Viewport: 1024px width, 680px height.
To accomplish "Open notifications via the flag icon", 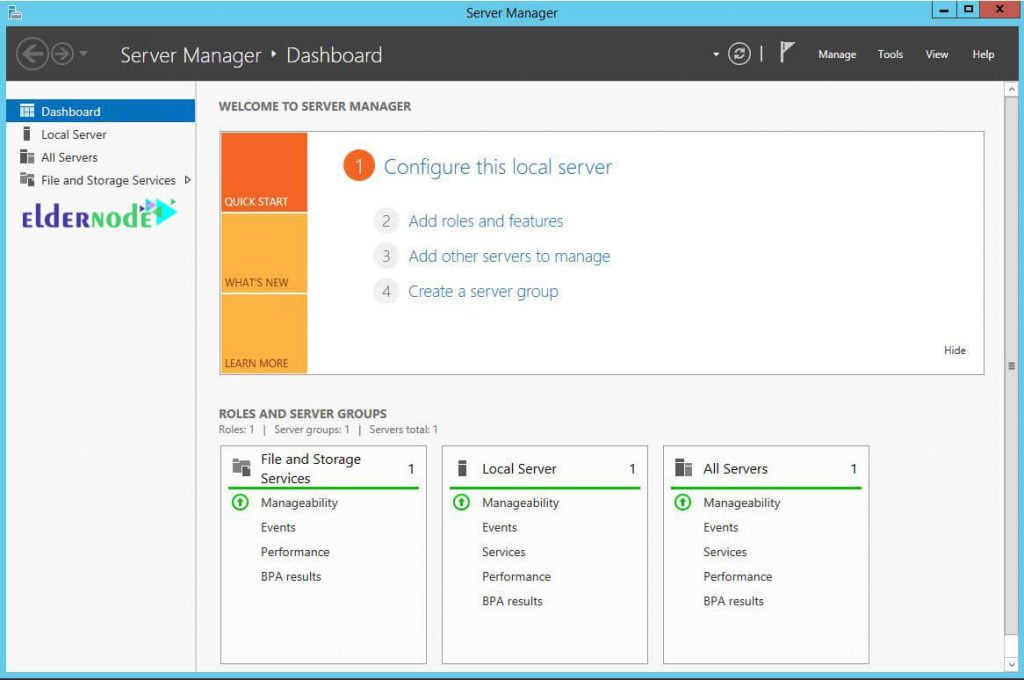I will point(789,50).
